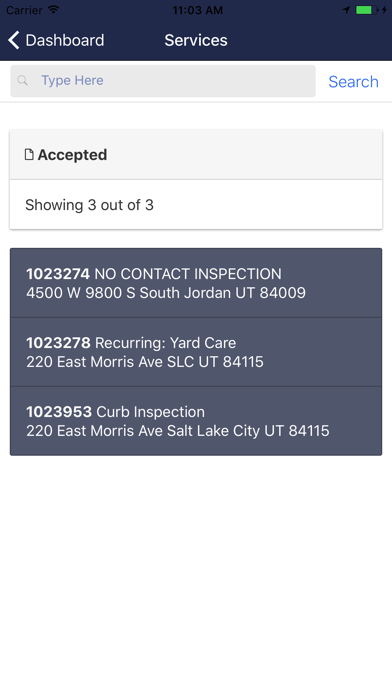This screenshot has height=696, width=392.
Task: Open service 1023278 Recurring Yard Care
Action: 196,352
